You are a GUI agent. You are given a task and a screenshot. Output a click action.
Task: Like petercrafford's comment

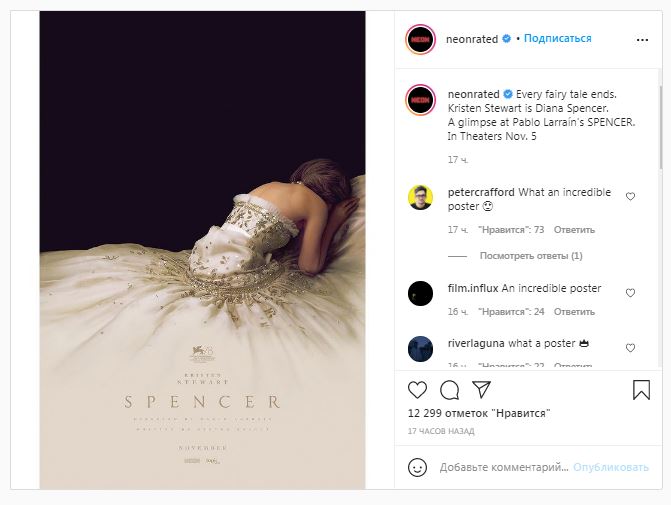coord(630,197)
